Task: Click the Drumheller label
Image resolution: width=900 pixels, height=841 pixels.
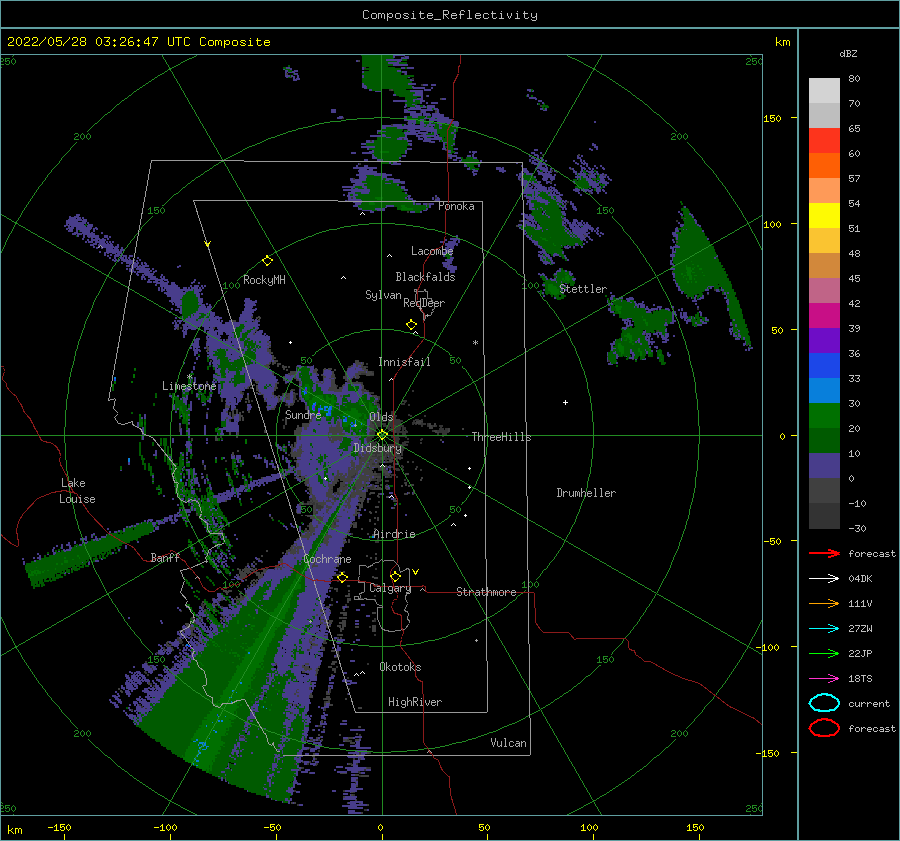Action: tap(586, 493)
